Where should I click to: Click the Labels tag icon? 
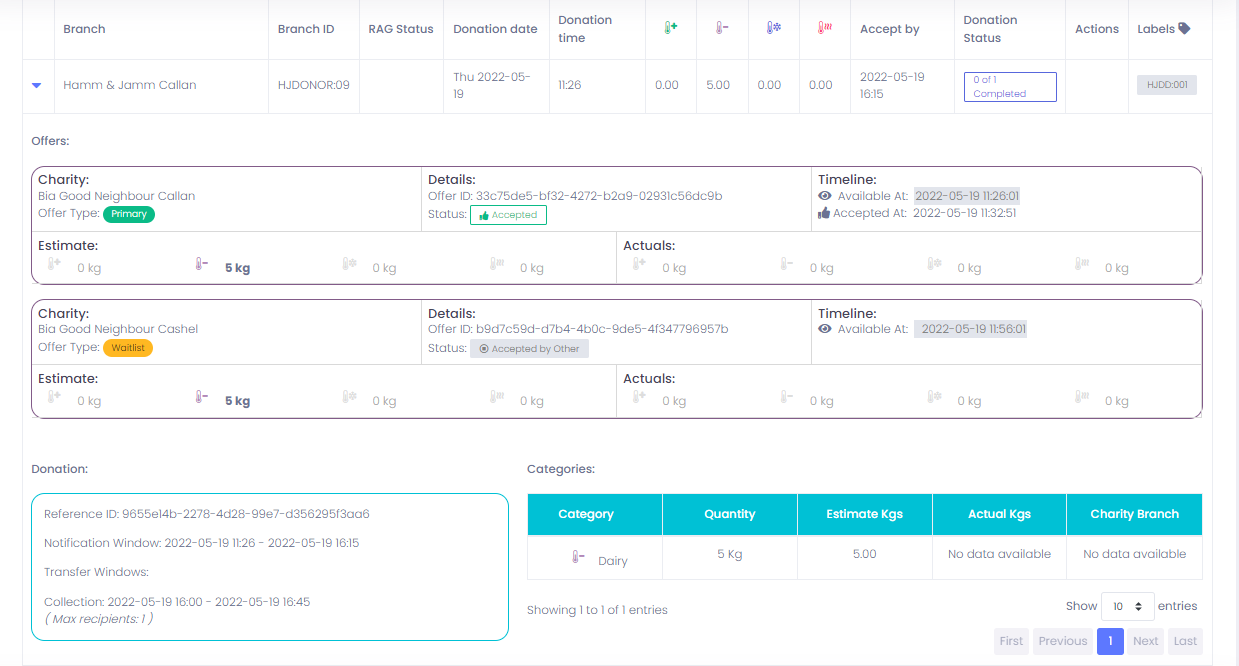click(1184, 29)
